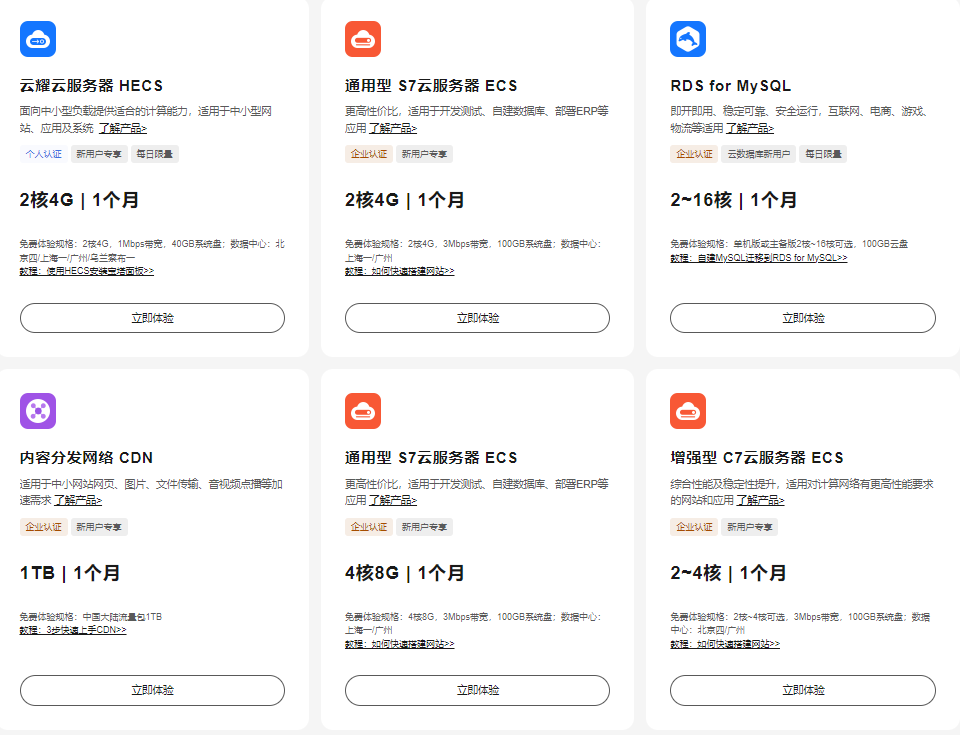Click 立即体验 on the 4核8G 通用型 S7 ECS card
Screen dimensions: 960x735
(478, 690)
